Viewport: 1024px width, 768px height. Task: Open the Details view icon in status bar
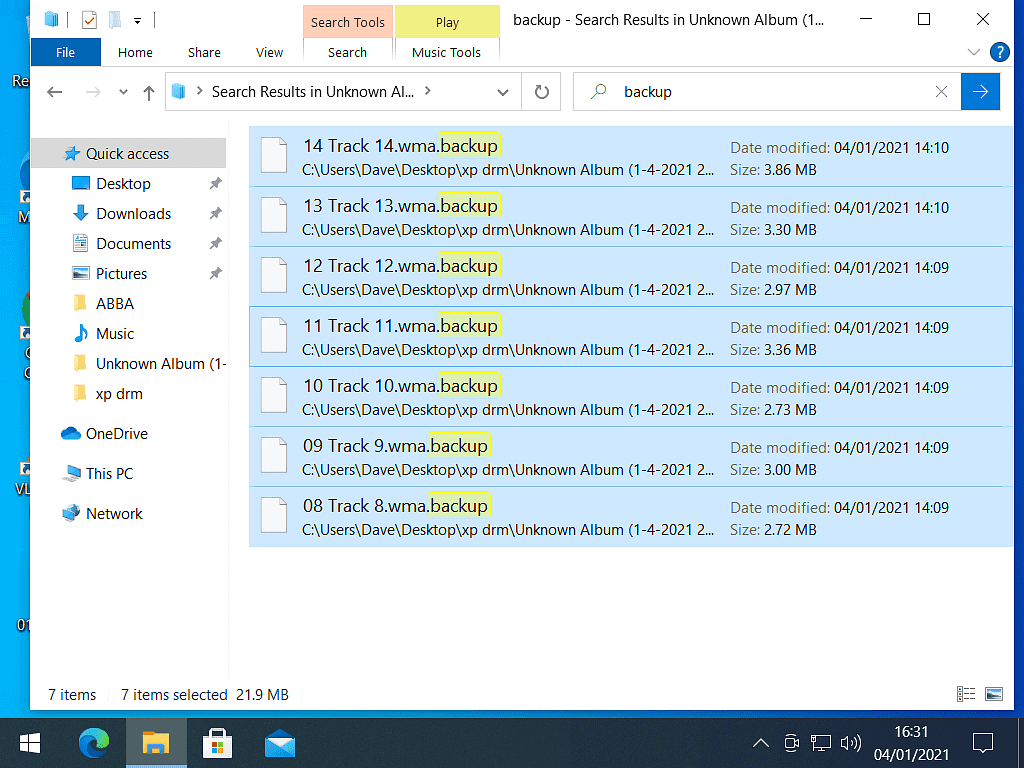pyautogui.click(x=966, y=693)
